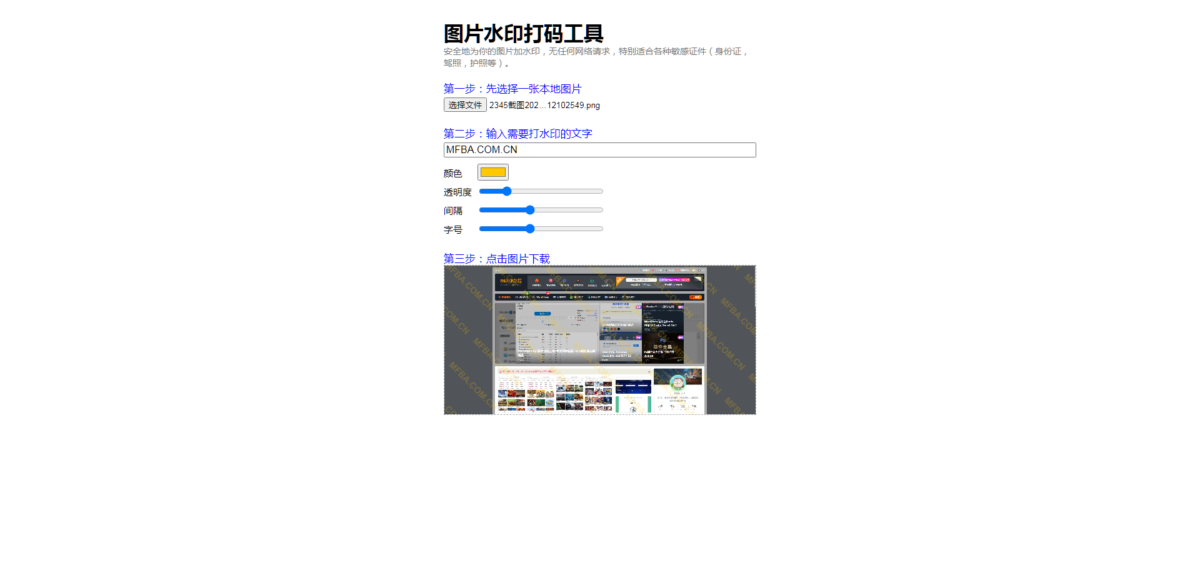Click the 字号 label text
The width and height of the screenshot is (1200, 573).
coord(453,230)
